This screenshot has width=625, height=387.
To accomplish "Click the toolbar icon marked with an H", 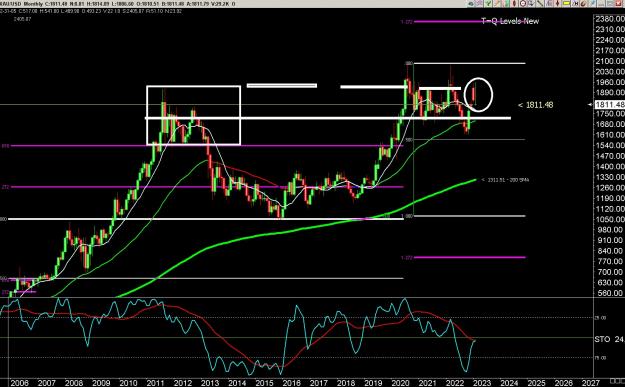I will 576,4.
